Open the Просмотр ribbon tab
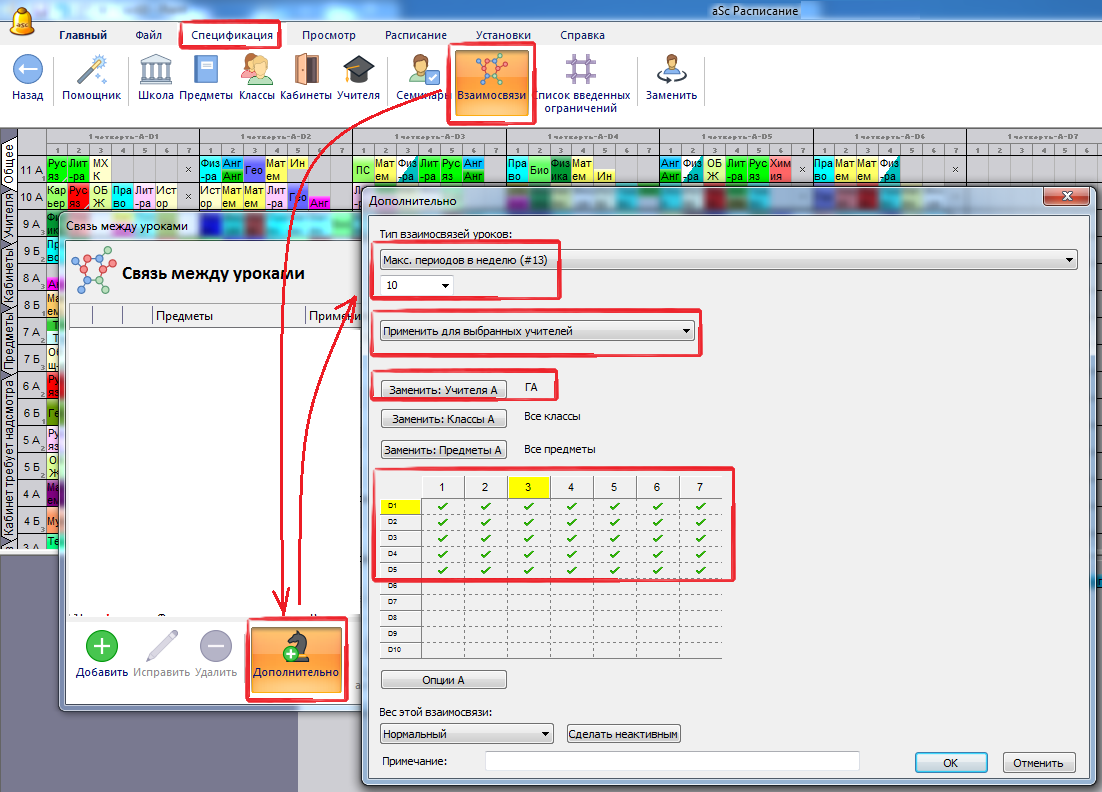 329,35
